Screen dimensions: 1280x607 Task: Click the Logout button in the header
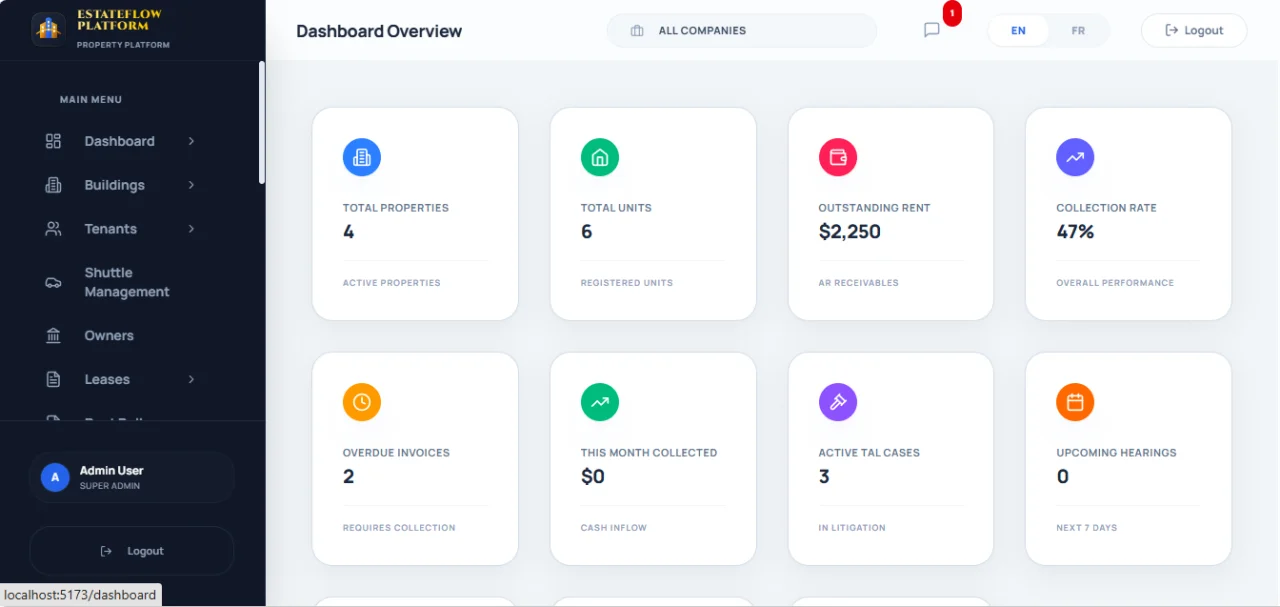pyautogui.click(x=1194, y=31)
